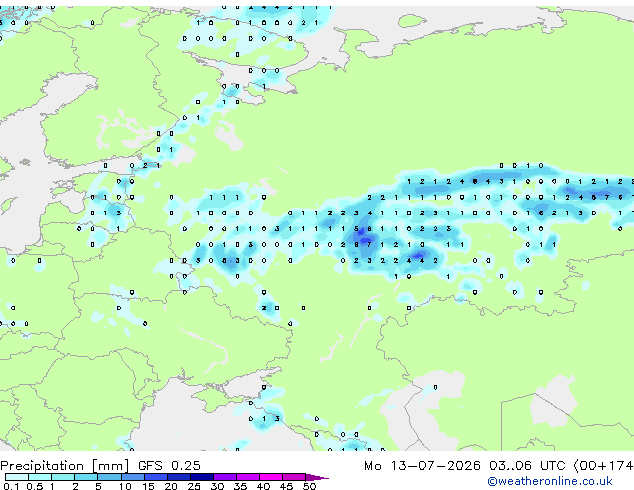The height and width of the screenshot is (490, 634).
Task: Select the 25–30 mm dark navy legend segment
Action: (202, 477)
